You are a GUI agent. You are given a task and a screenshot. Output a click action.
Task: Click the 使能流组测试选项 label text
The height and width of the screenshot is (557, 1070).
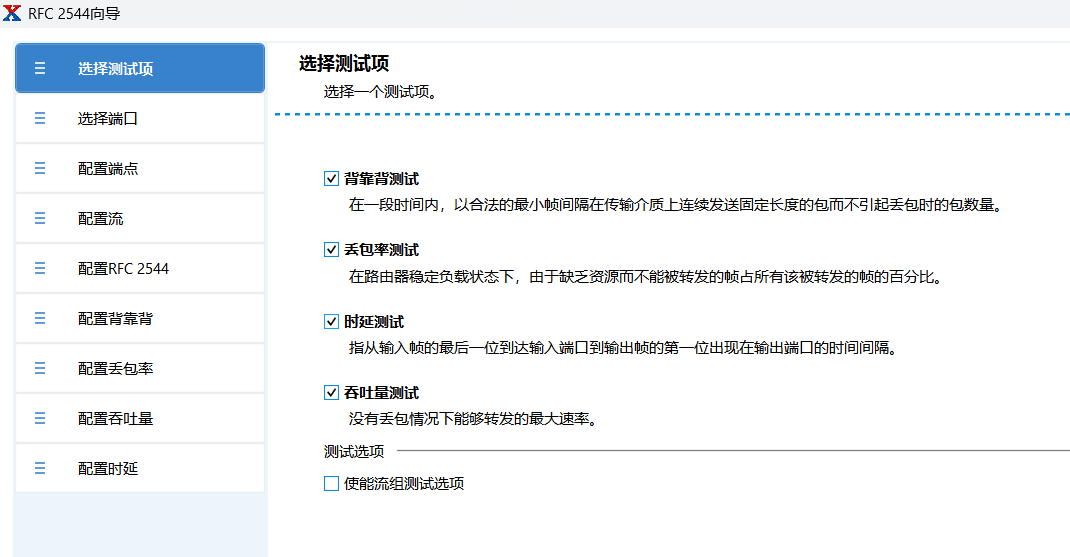point(404,483)
